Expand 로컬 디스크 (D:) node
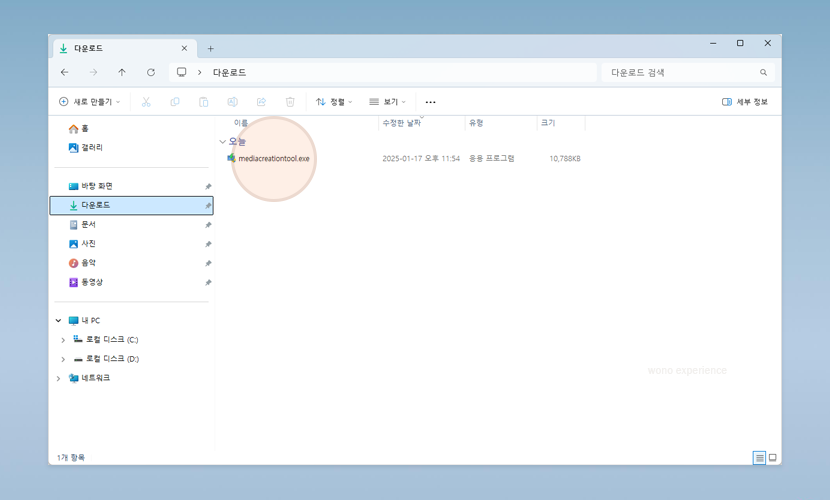This screenshot has width=830, height=500. [x=63, y=359]
